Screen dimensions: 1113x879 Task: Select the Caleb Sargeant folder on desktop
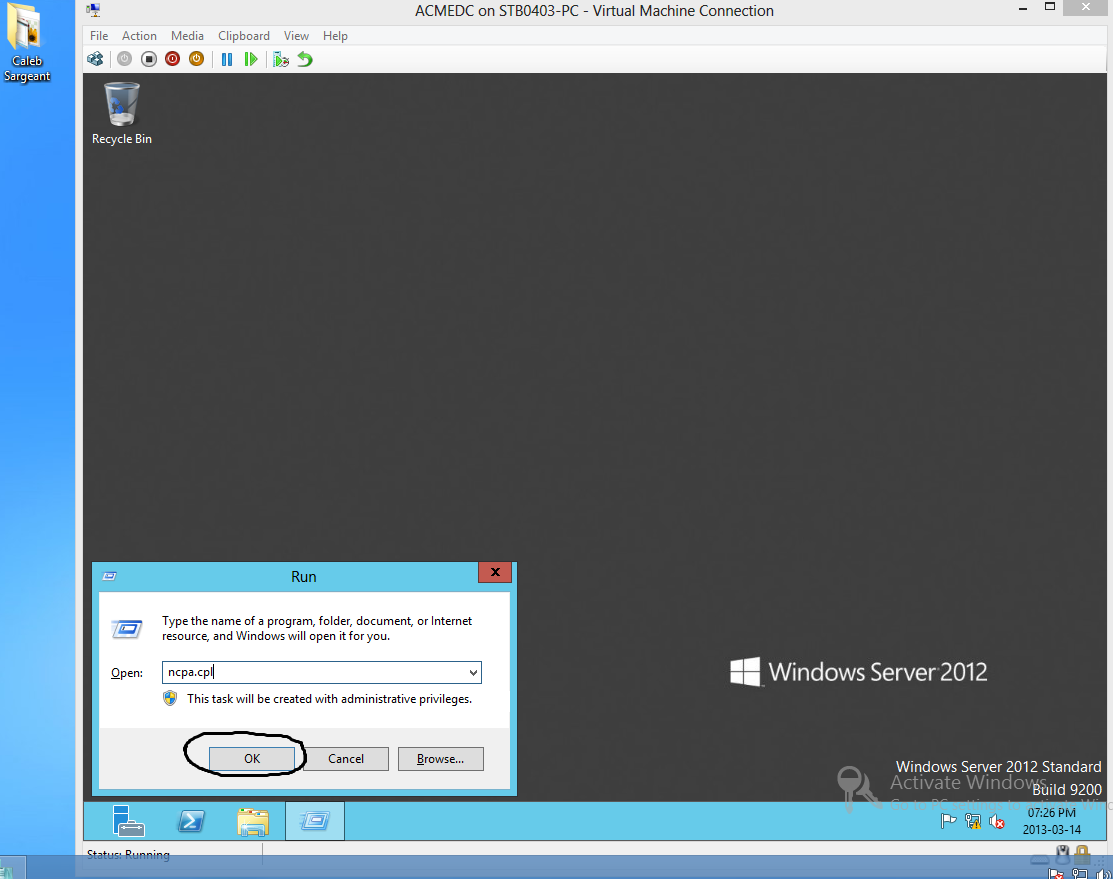point(27,43)
